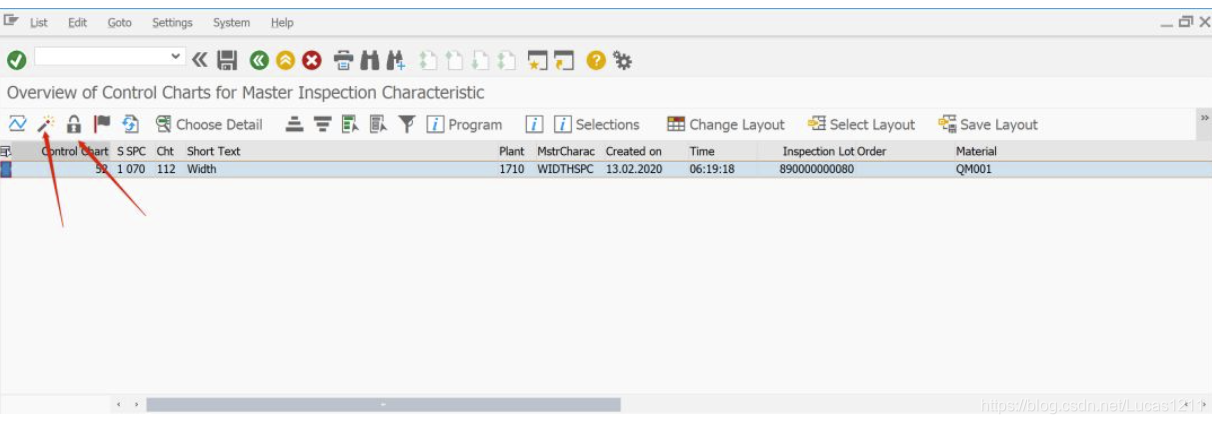This screenshot has width=1212, height=424.
Task: Click the horizontal scrollbar thumb
Action: (x=383, y=405)
